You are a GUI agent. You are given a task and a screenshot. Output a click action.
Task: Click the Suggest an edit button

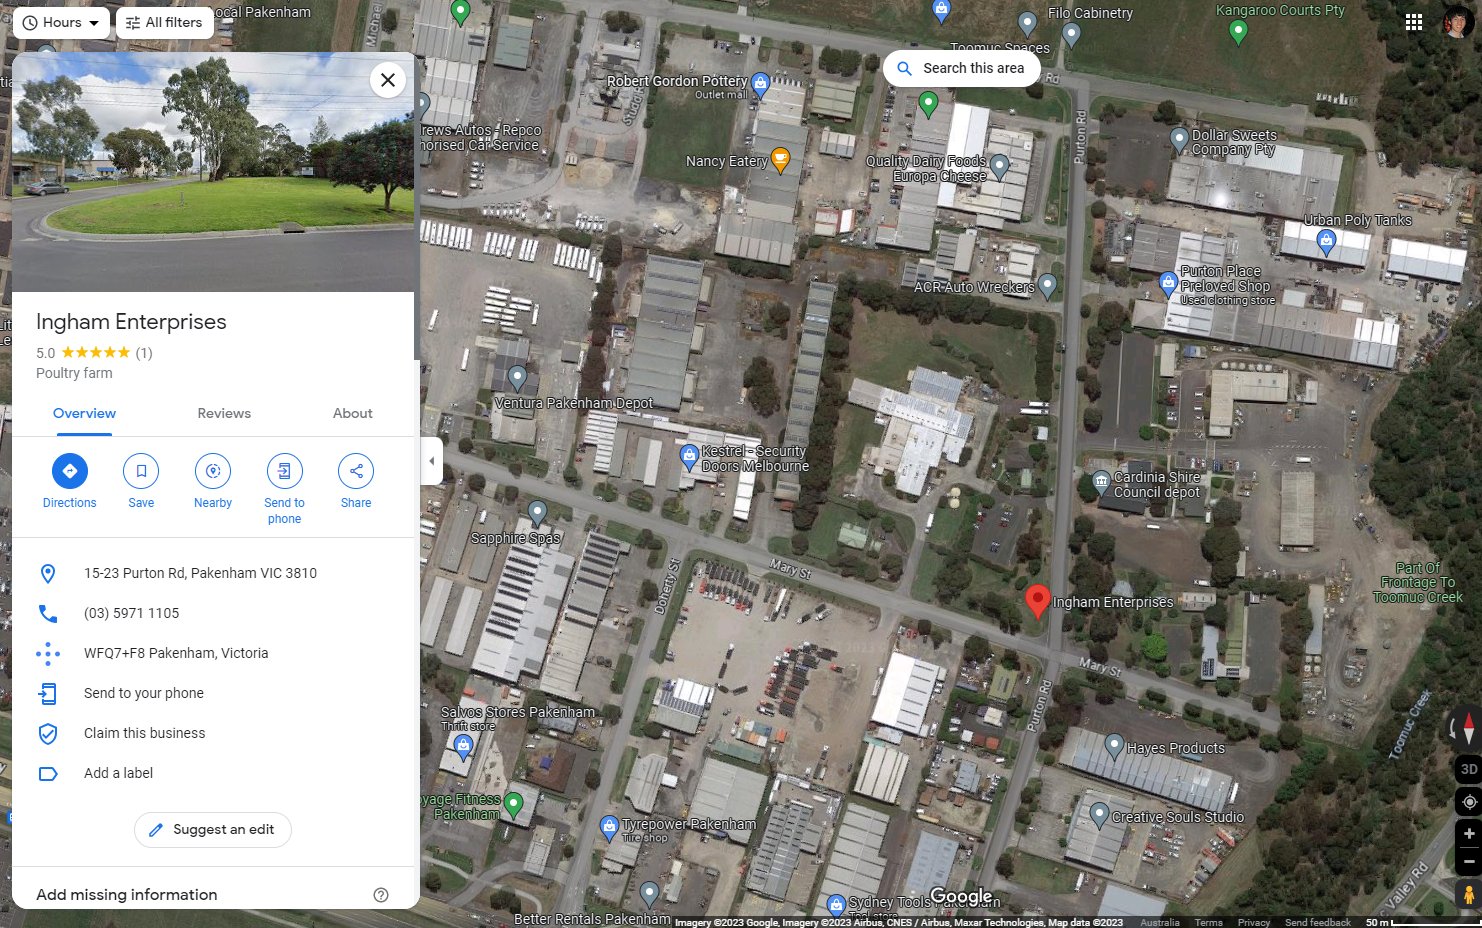pos(213,830)
